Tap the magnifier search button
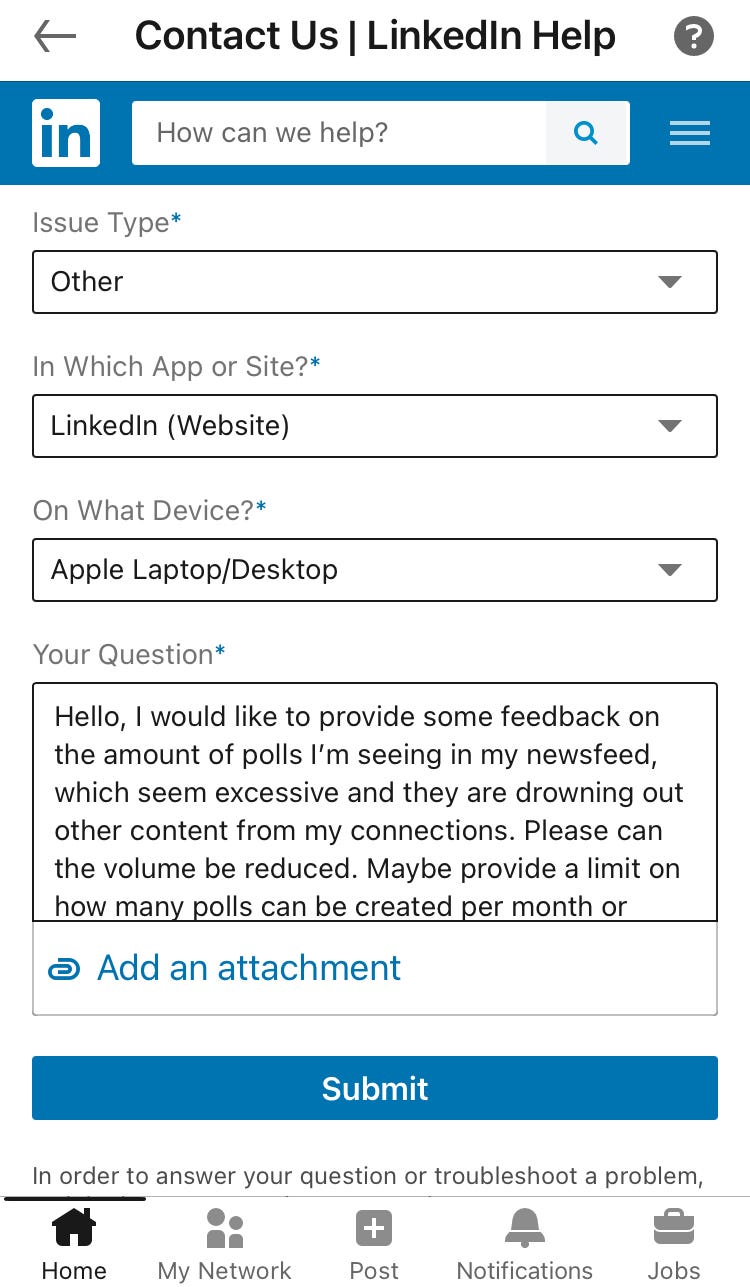This screenshot has height=1287, width=750. click(587, 133)
